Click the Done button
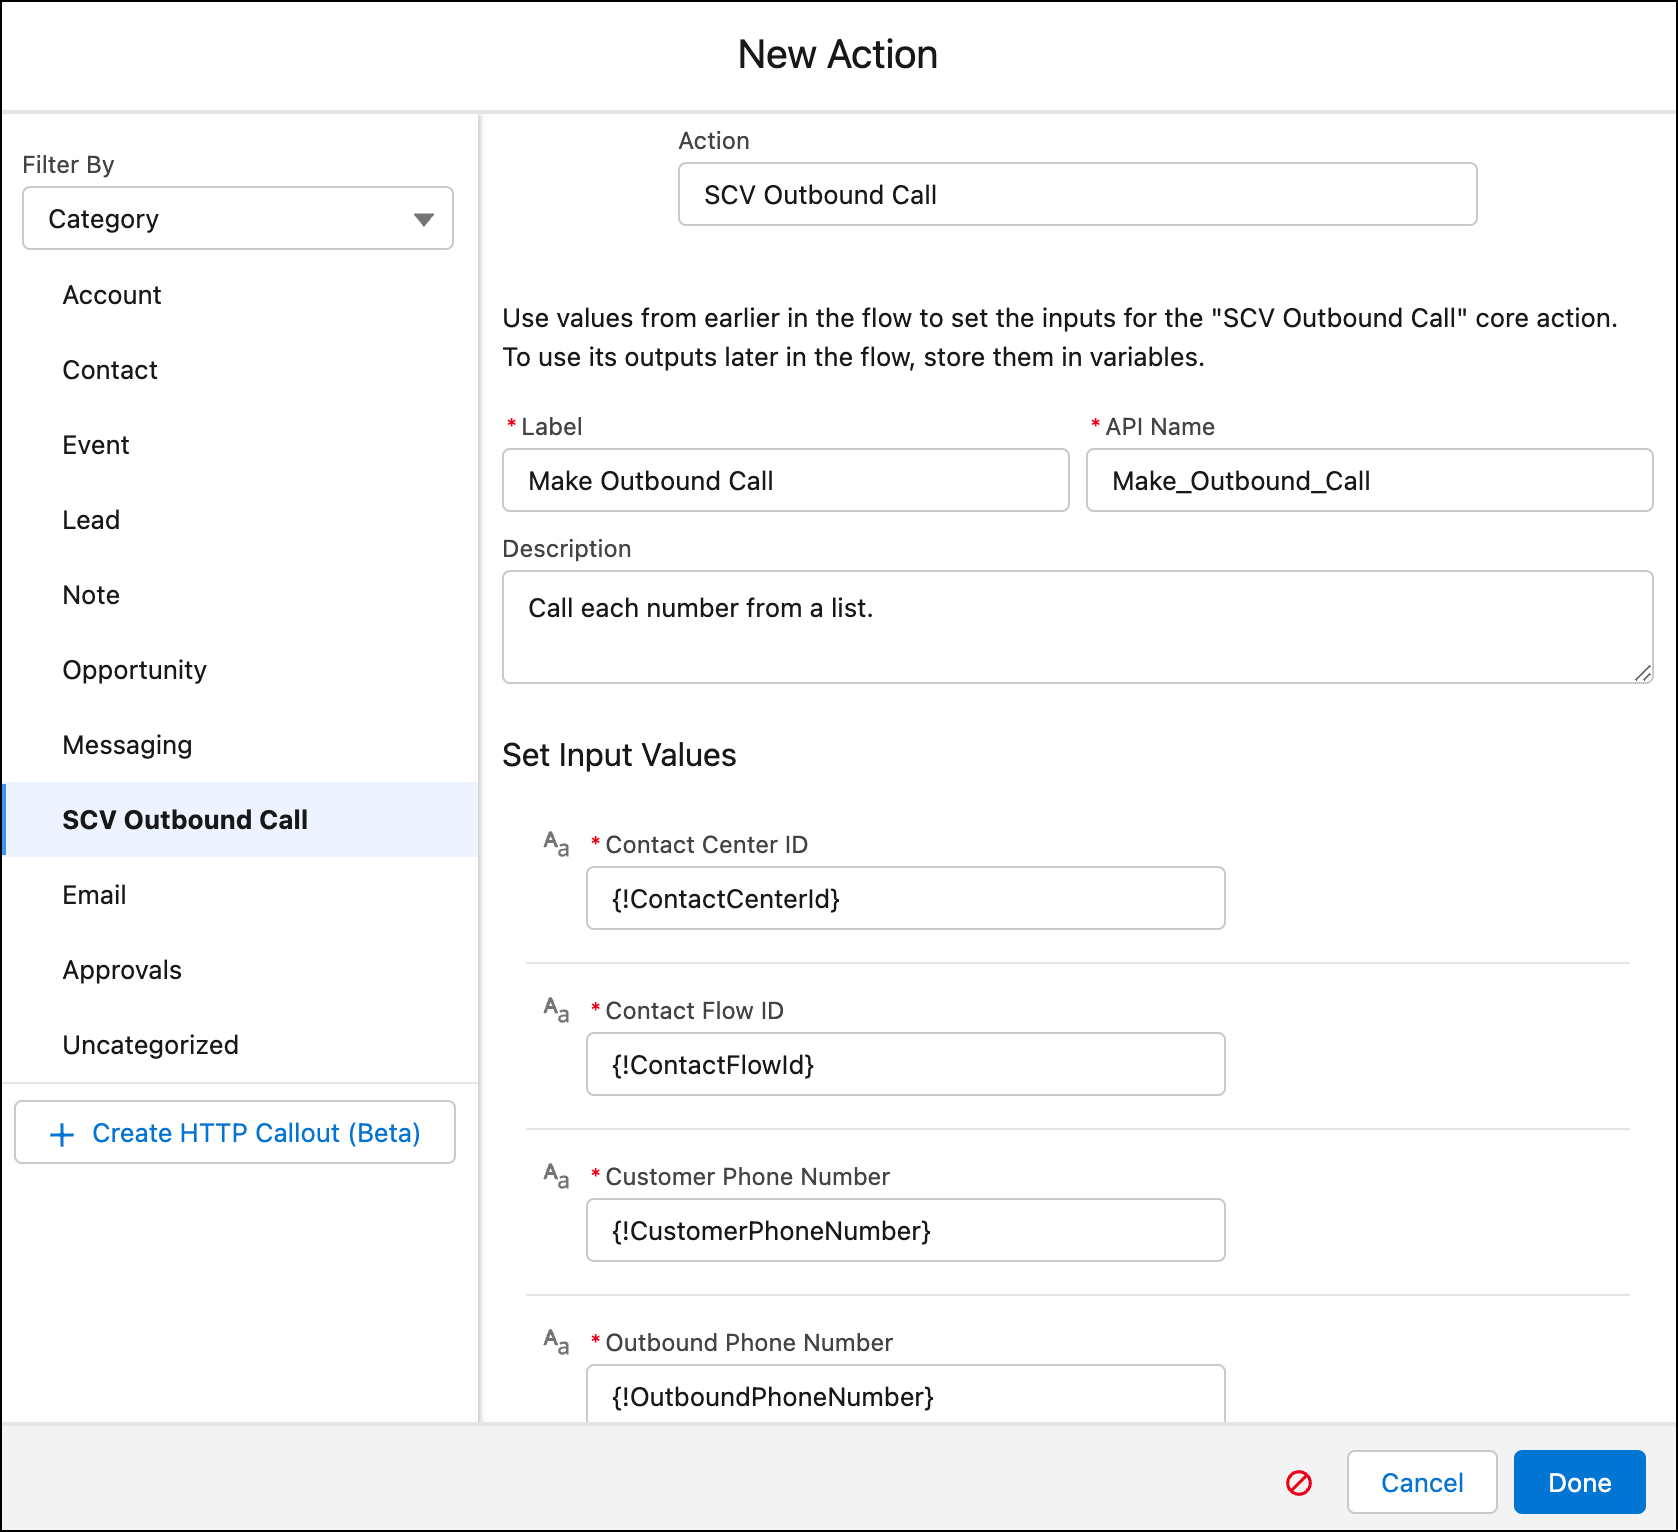This screenshot has height=1532, width=1678. [1579, 1483]
